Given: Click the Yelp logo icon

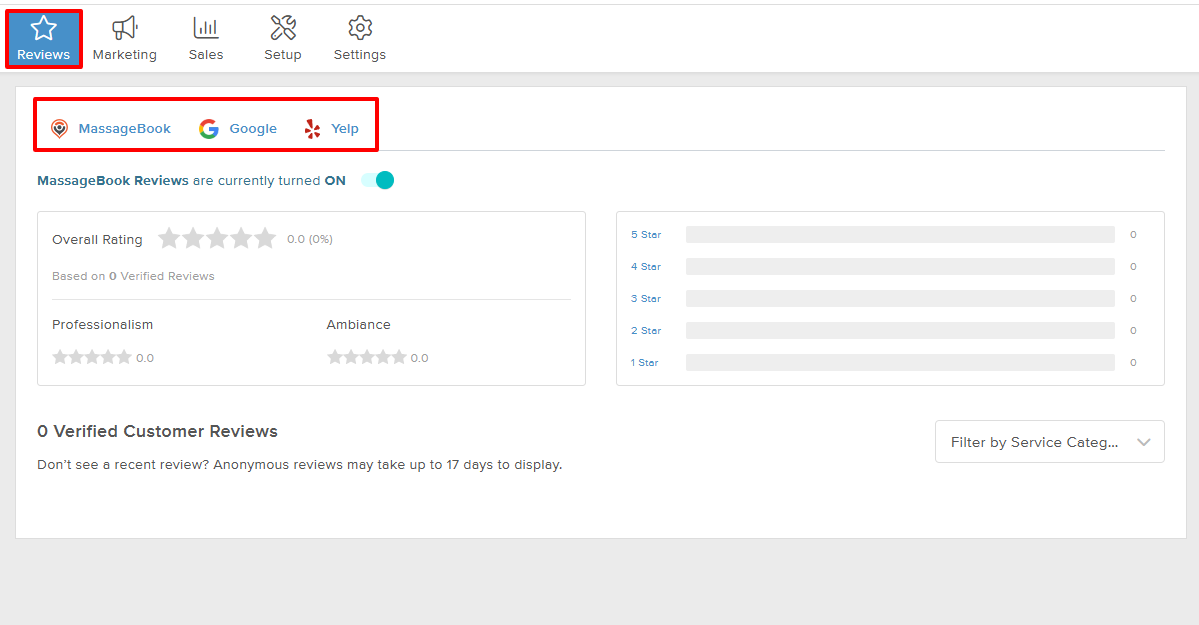Looking at the screenshot, I should point(313,129).
